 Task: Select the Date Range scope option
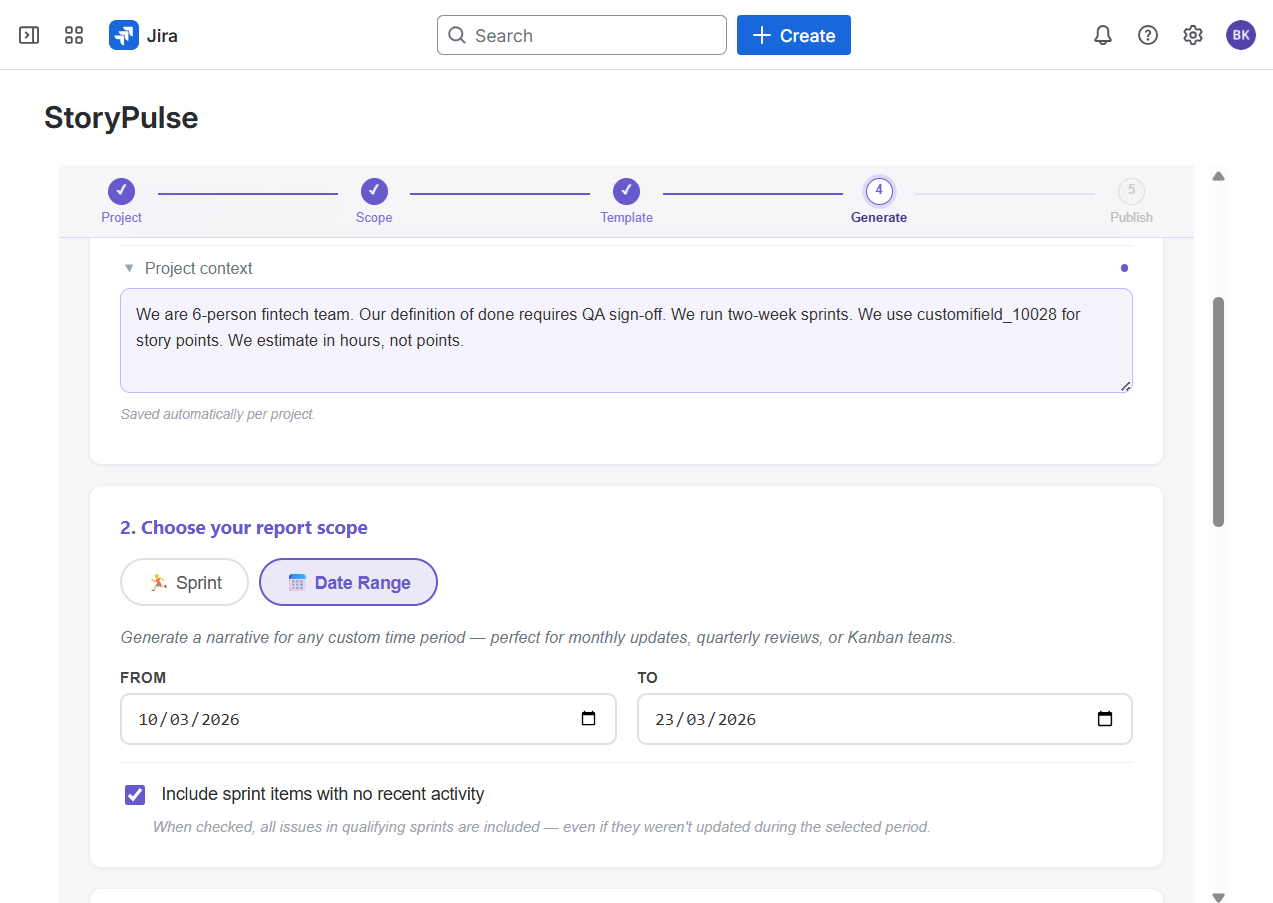point(348,582)
